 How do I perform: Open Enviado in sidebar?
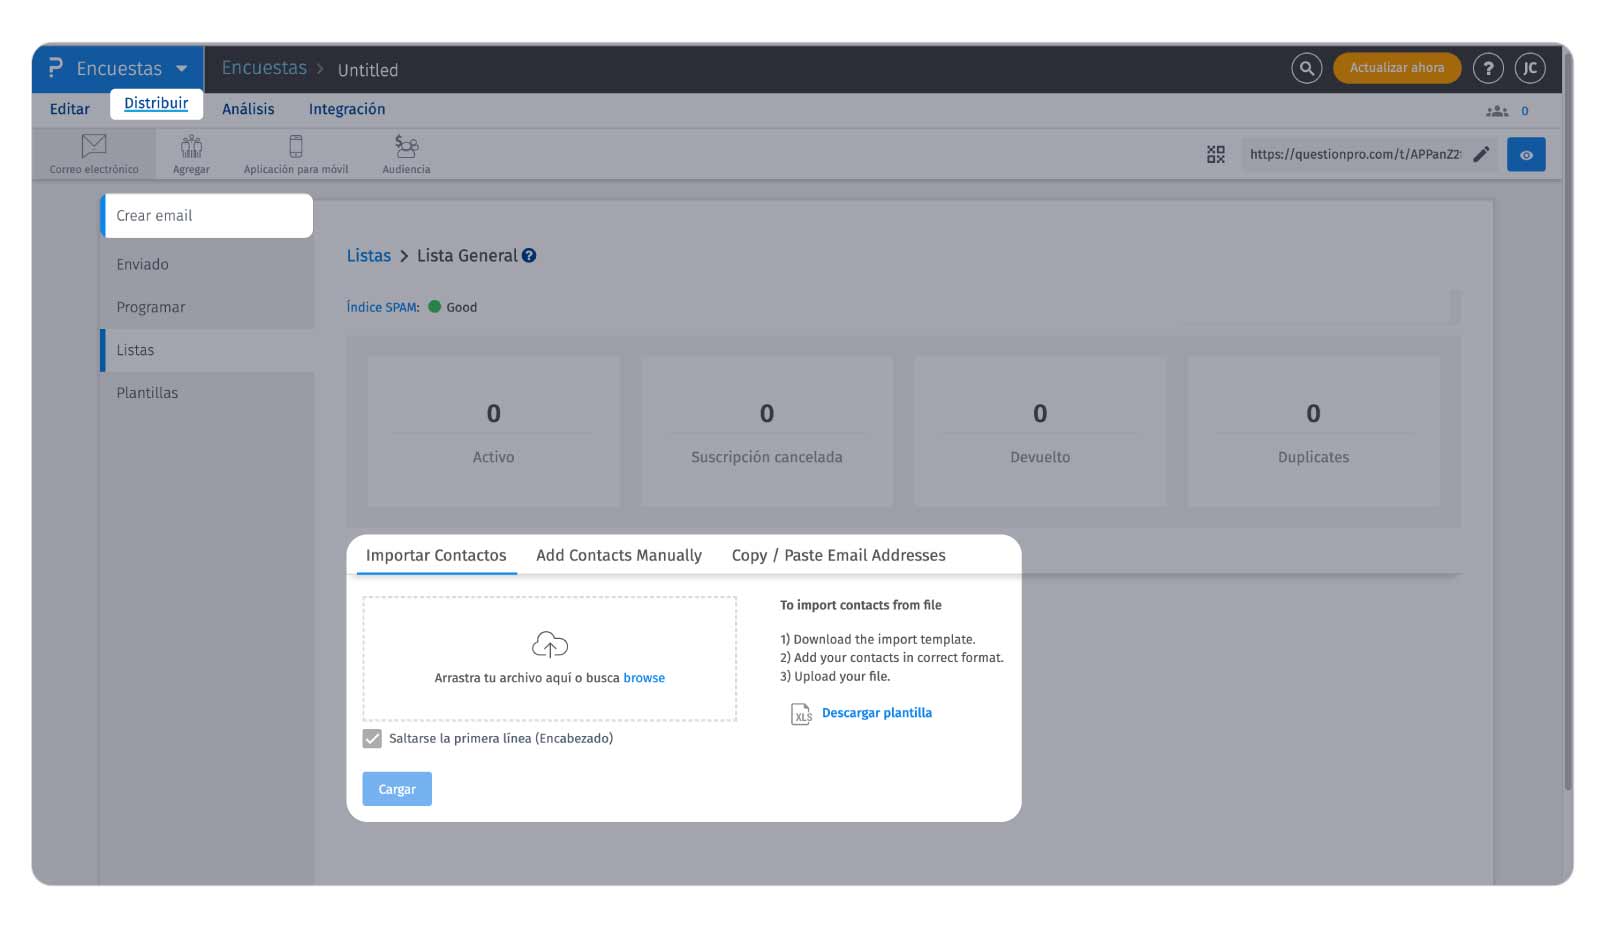(x=207, y=264)
